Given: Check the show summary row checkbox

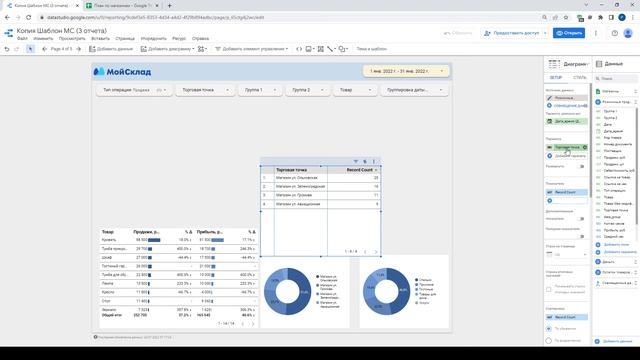Looking at the screenshot, I should [x=549, y=289].
